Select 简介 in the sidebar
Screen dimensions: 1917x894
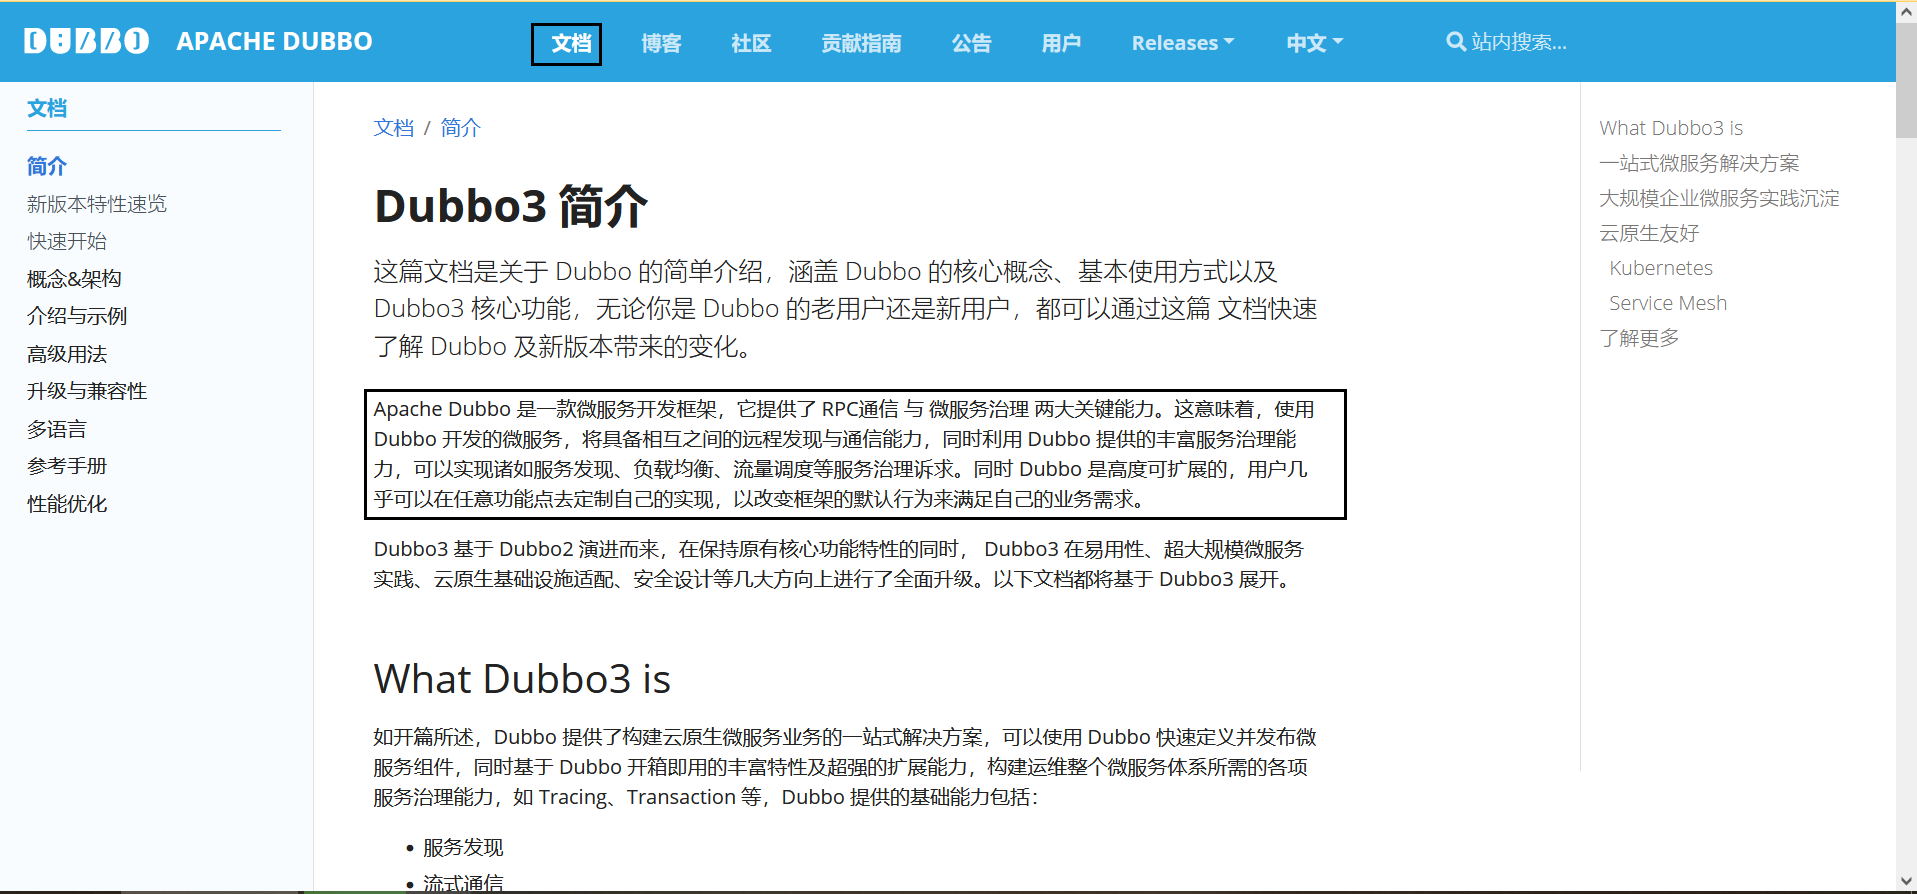click(x=47, y=166)
